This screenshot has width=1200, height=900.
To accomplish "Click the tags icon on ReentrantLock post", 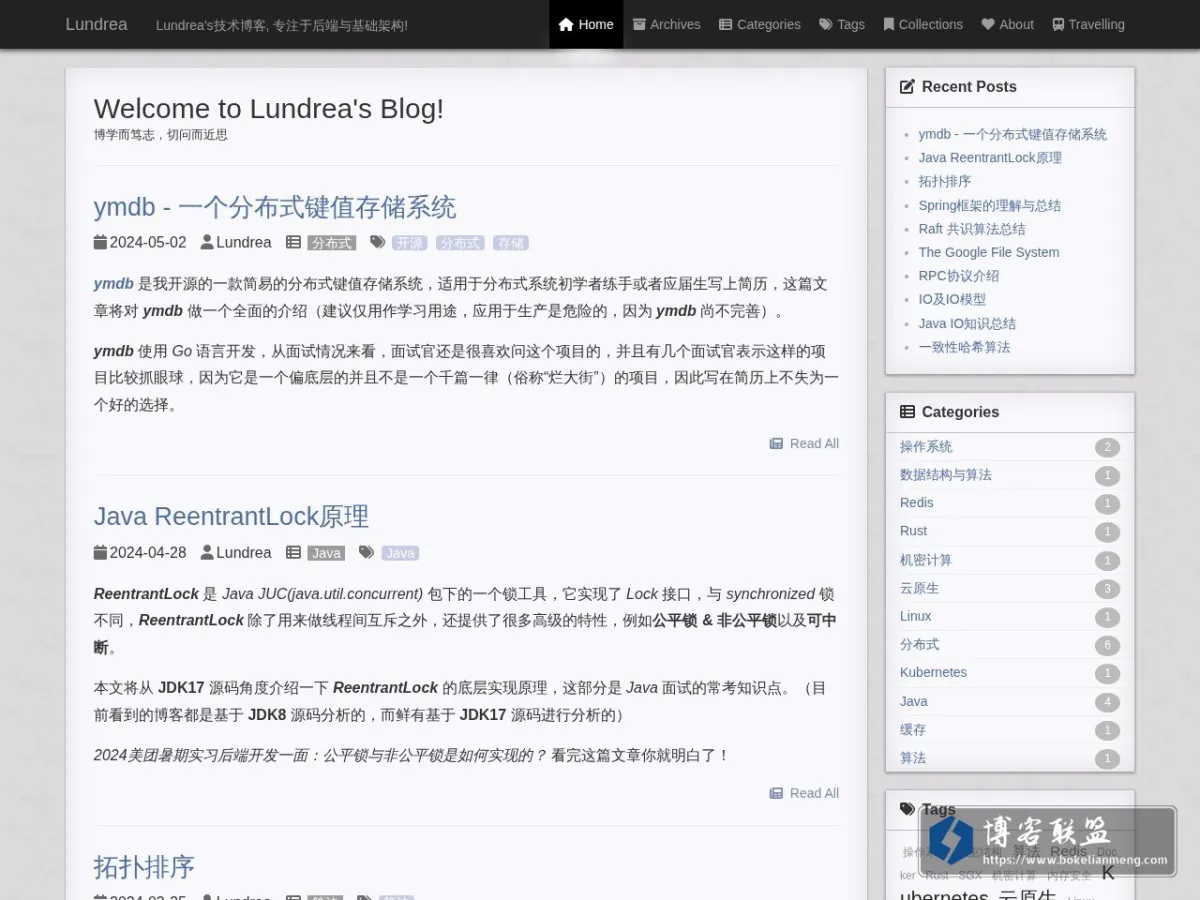I will (x=367, y=552).
